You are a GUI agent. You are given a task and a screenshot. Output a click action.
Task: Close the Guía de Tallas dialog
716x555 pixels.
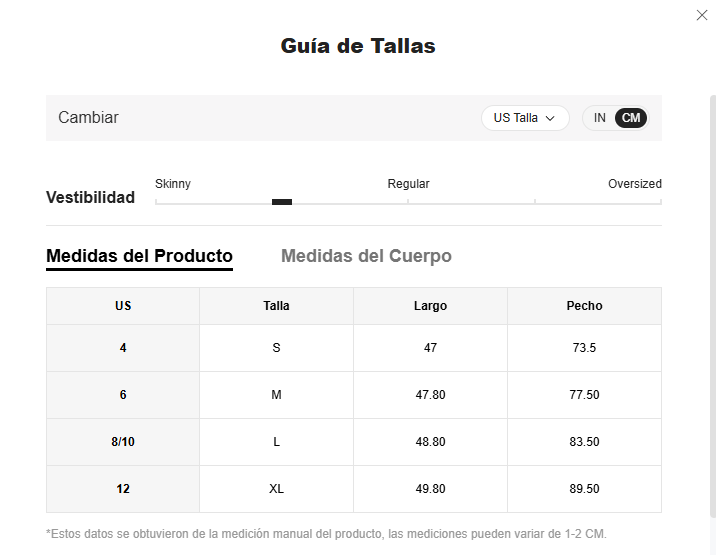click(x=702, y=15)
